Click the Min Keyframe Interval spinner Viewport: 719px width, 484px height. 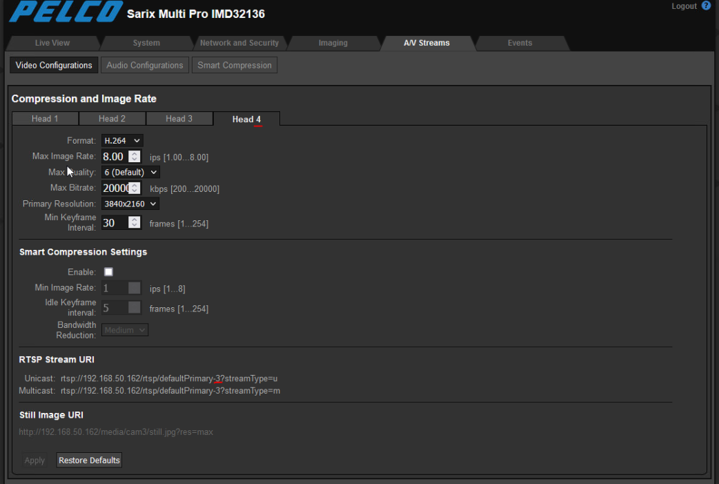point(134,223)
